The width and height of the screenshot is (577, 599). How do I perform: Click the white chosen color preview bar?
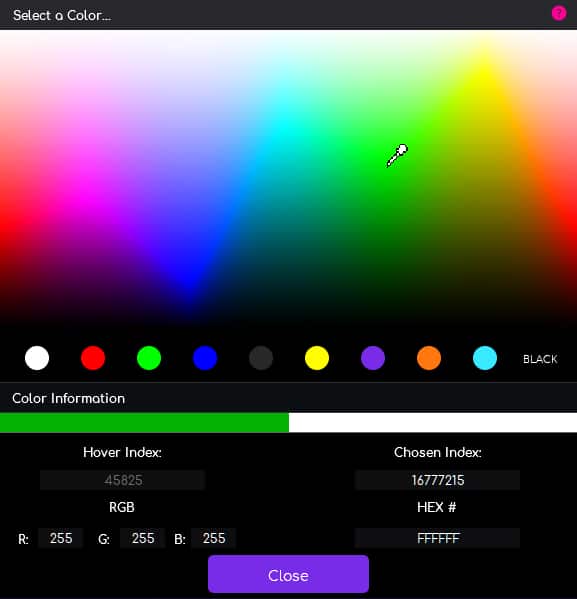(x=433, y=423)
